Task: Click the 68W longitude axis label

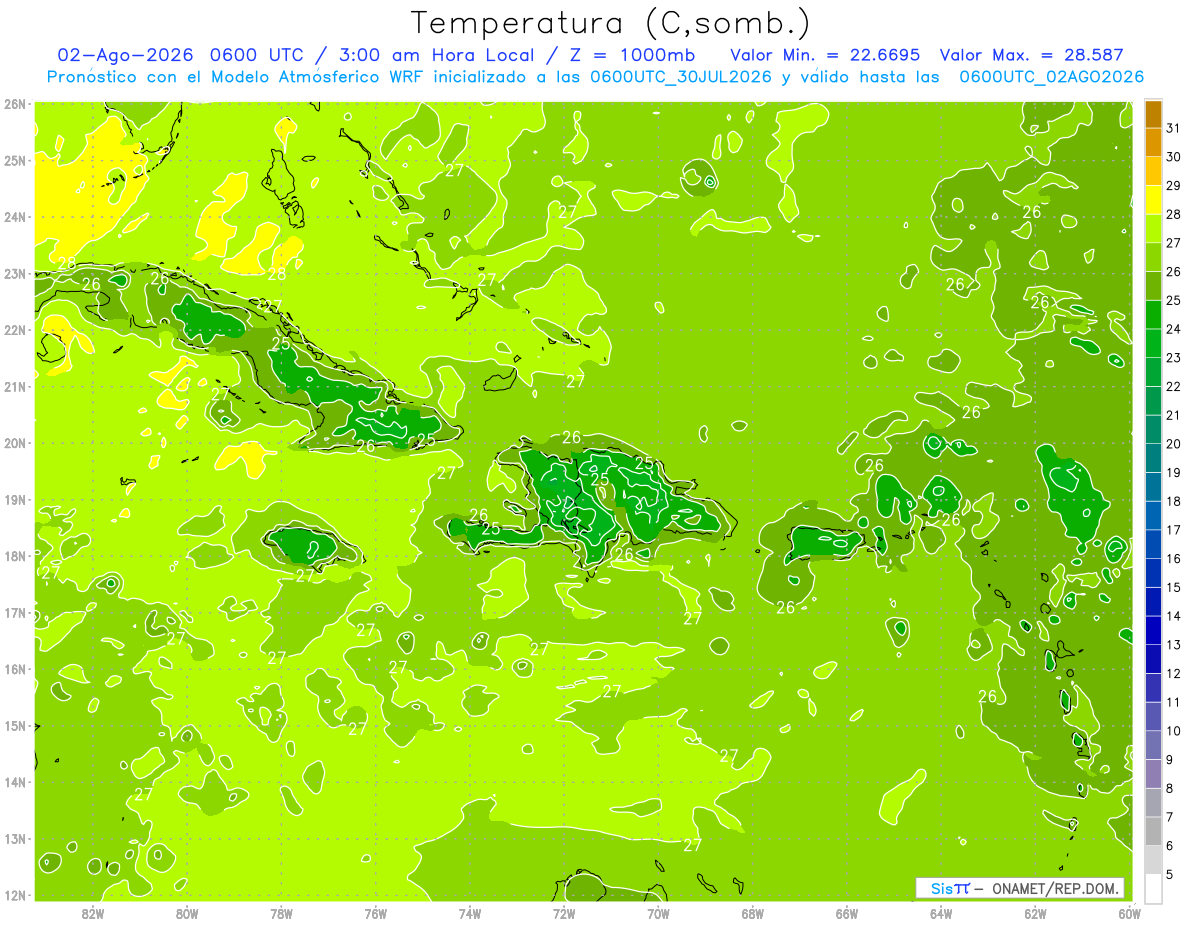Action: pyautogui.click(x=753, y=913)
